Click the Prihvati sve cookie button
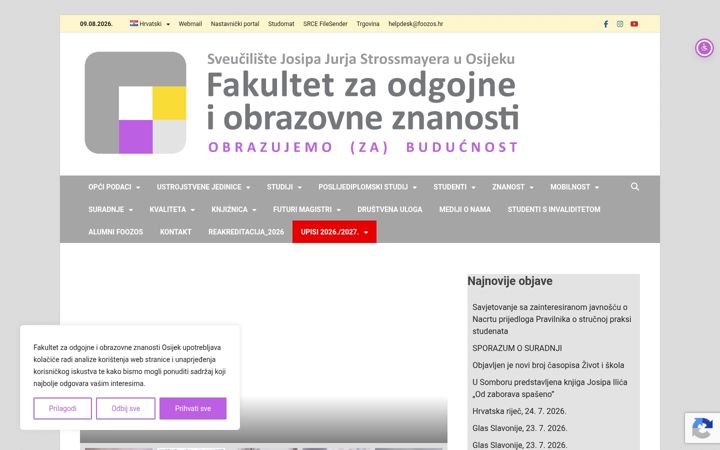This screenshot has height=450, width=720. coord(193,408)
